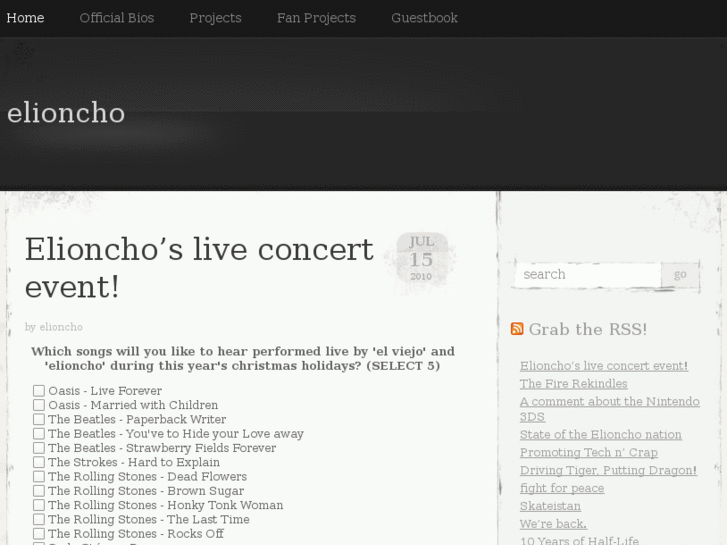Check Oasis - Live Forever
Viewport: 727px width, 545px height.
click(39, 391)
